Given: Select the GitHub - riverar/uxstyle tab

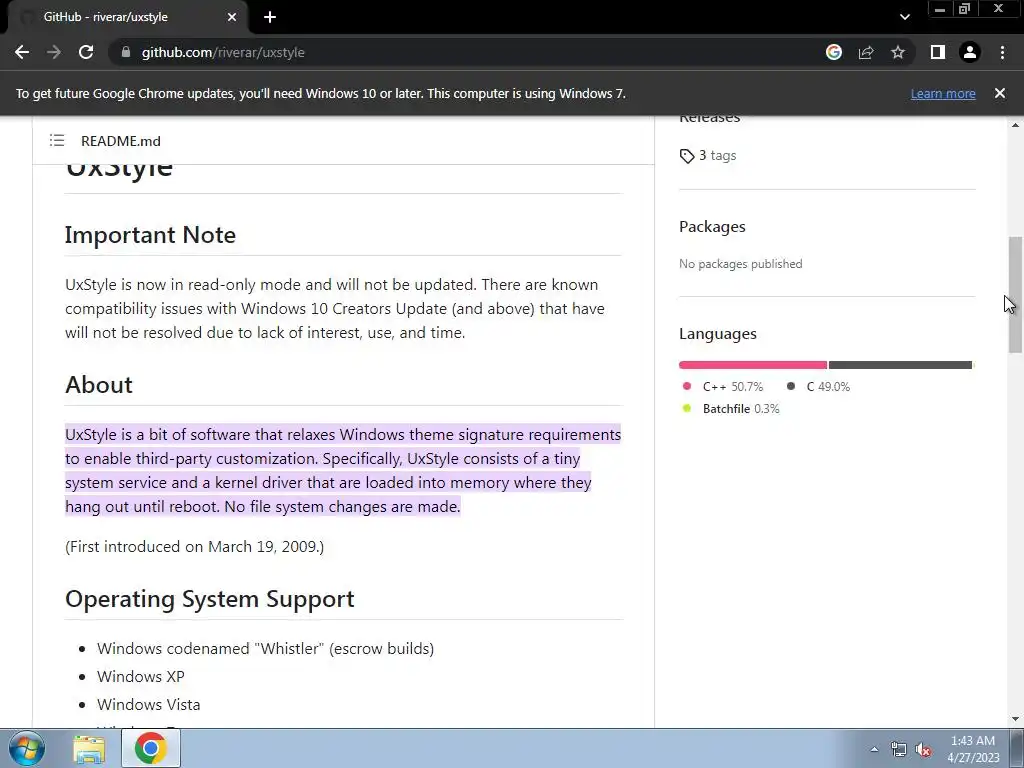Looking at the screenshot, I should [x=127, y=17].
